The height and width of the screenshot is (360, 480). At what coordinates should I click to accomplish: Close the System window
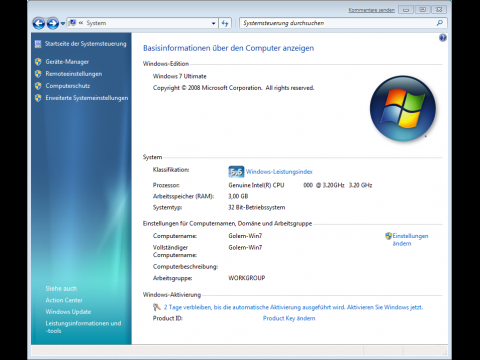[x=439, y=10]
